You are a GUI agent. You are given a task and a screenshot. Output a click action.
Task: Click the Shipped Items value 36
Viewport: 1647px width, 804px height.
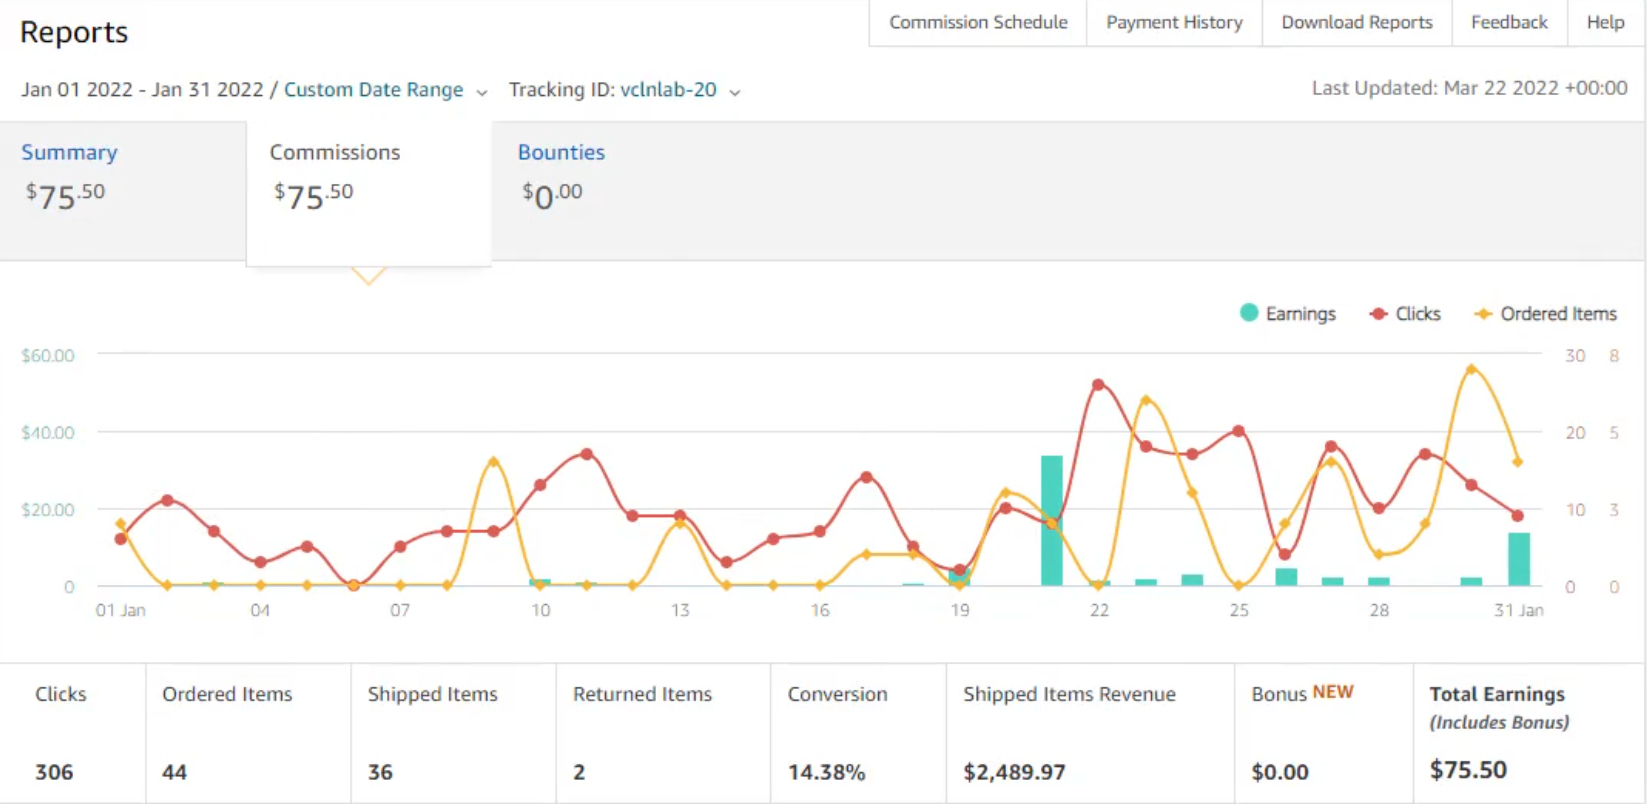tap(380, 772)
